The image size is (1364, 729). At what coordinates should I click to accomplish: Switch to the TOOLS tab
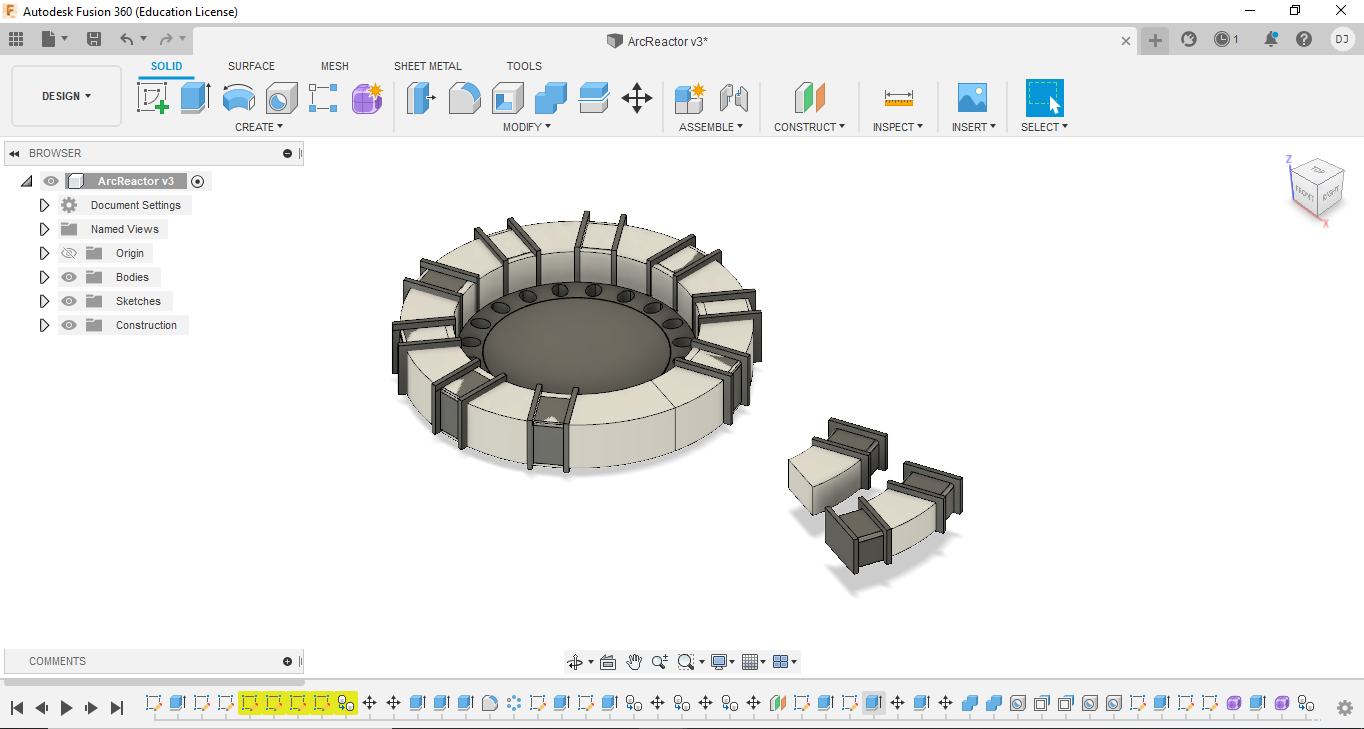524,66
